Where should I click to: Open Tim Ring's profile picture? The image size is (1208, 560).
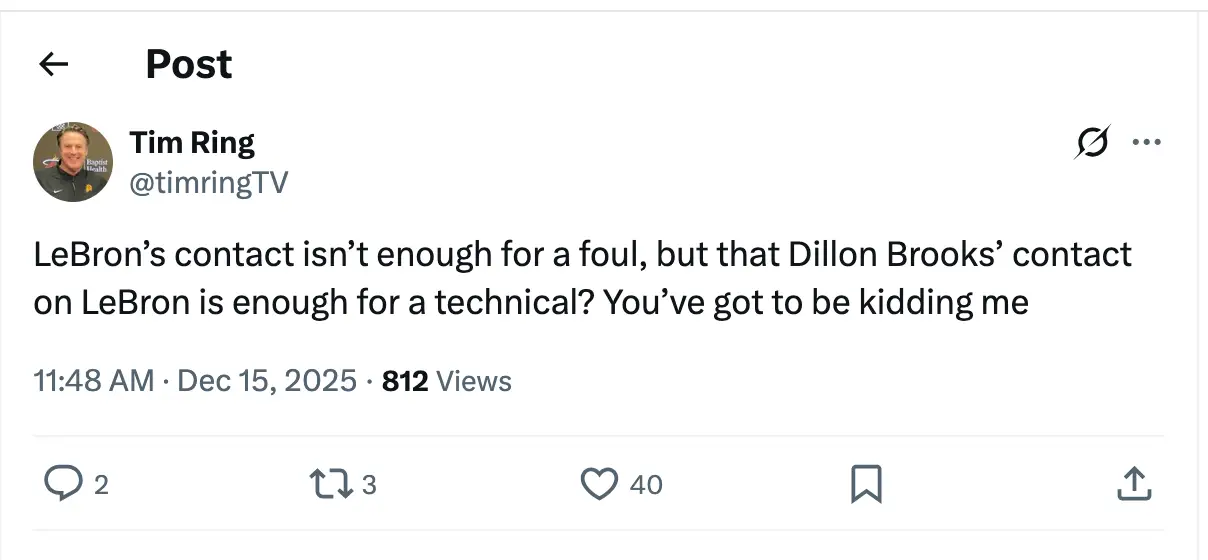(73, 162)
